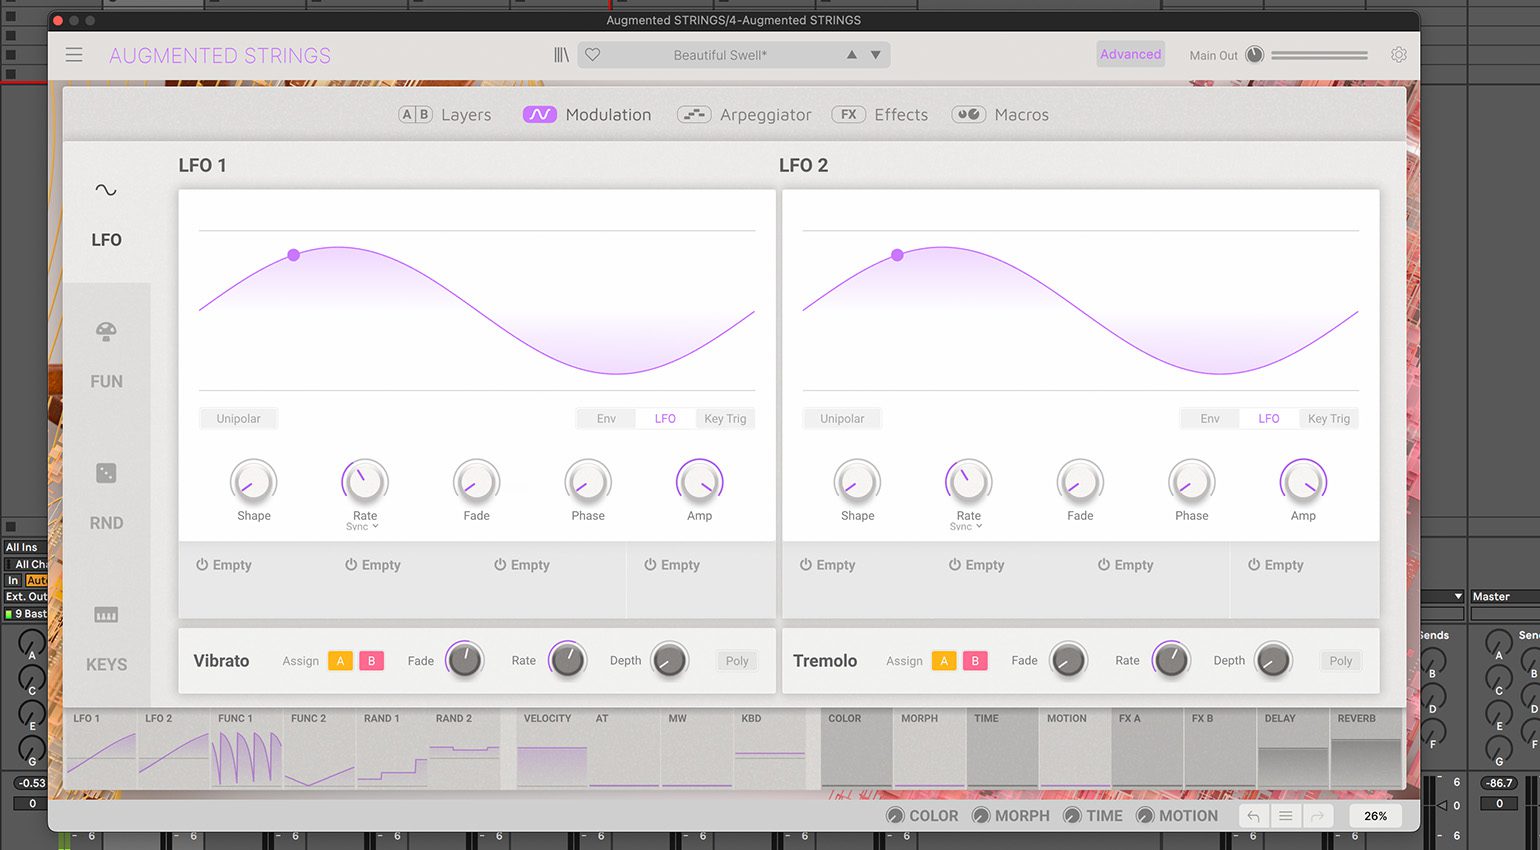Toggle Tremolo assign to layer B

pos(975,661)
